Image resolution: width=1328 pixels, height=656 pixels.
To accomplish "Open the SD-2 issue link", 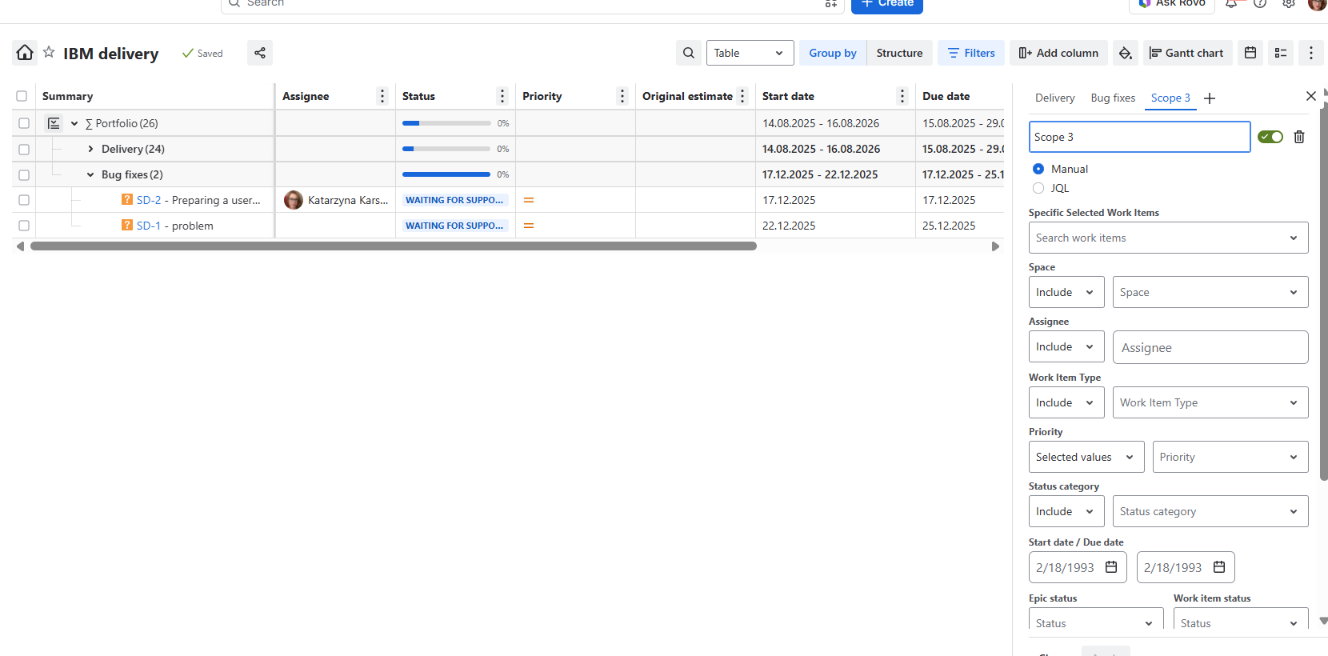I will pos(149,200).
